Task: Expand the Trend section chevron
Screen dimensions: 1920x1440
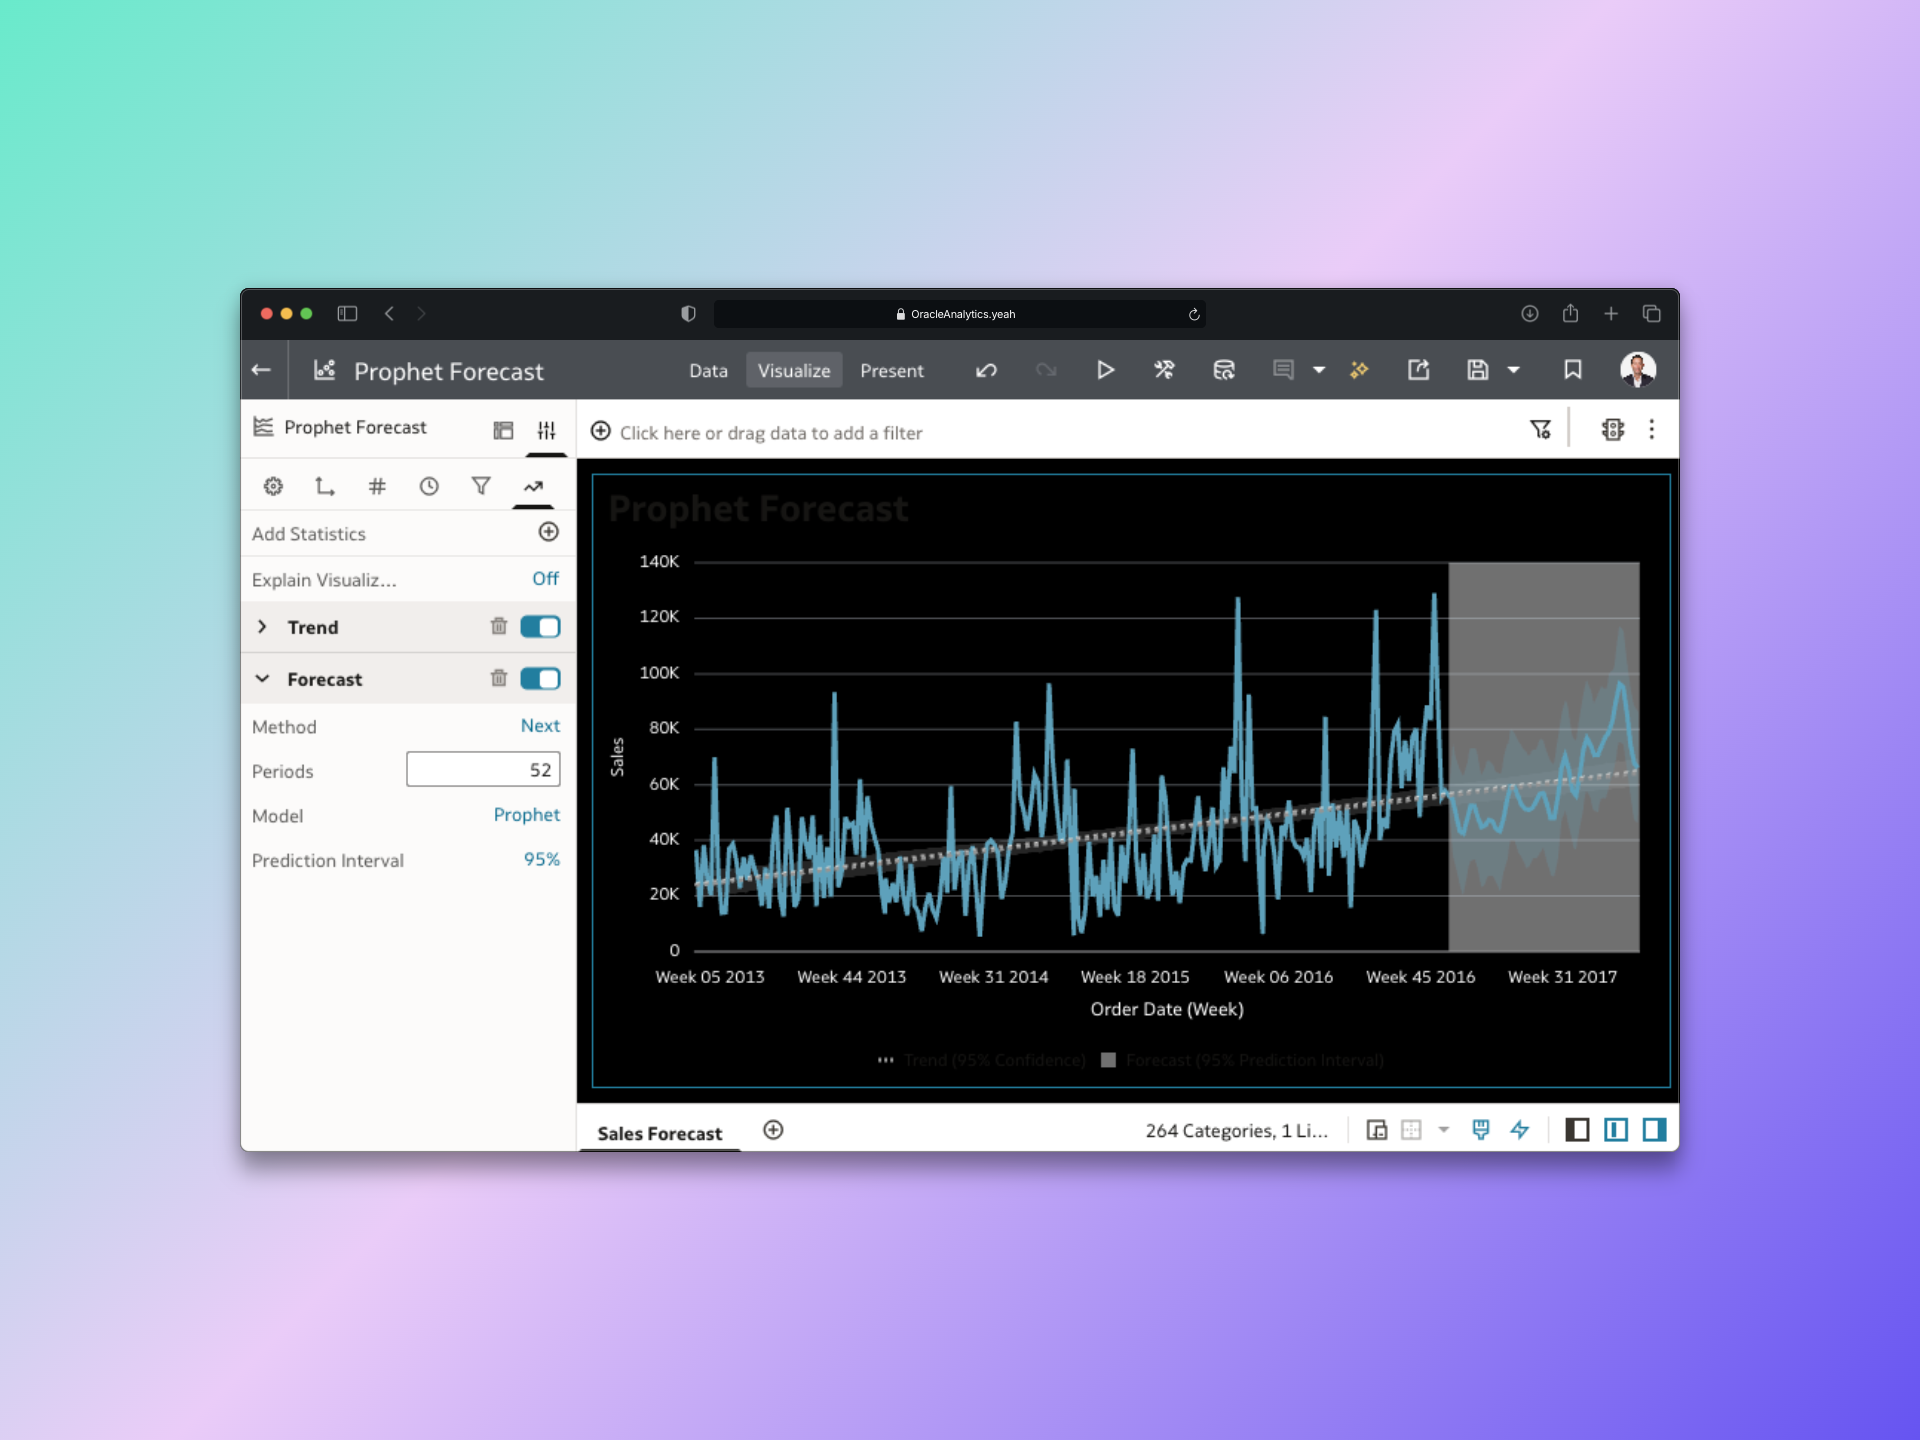Action: coord(262,627)
